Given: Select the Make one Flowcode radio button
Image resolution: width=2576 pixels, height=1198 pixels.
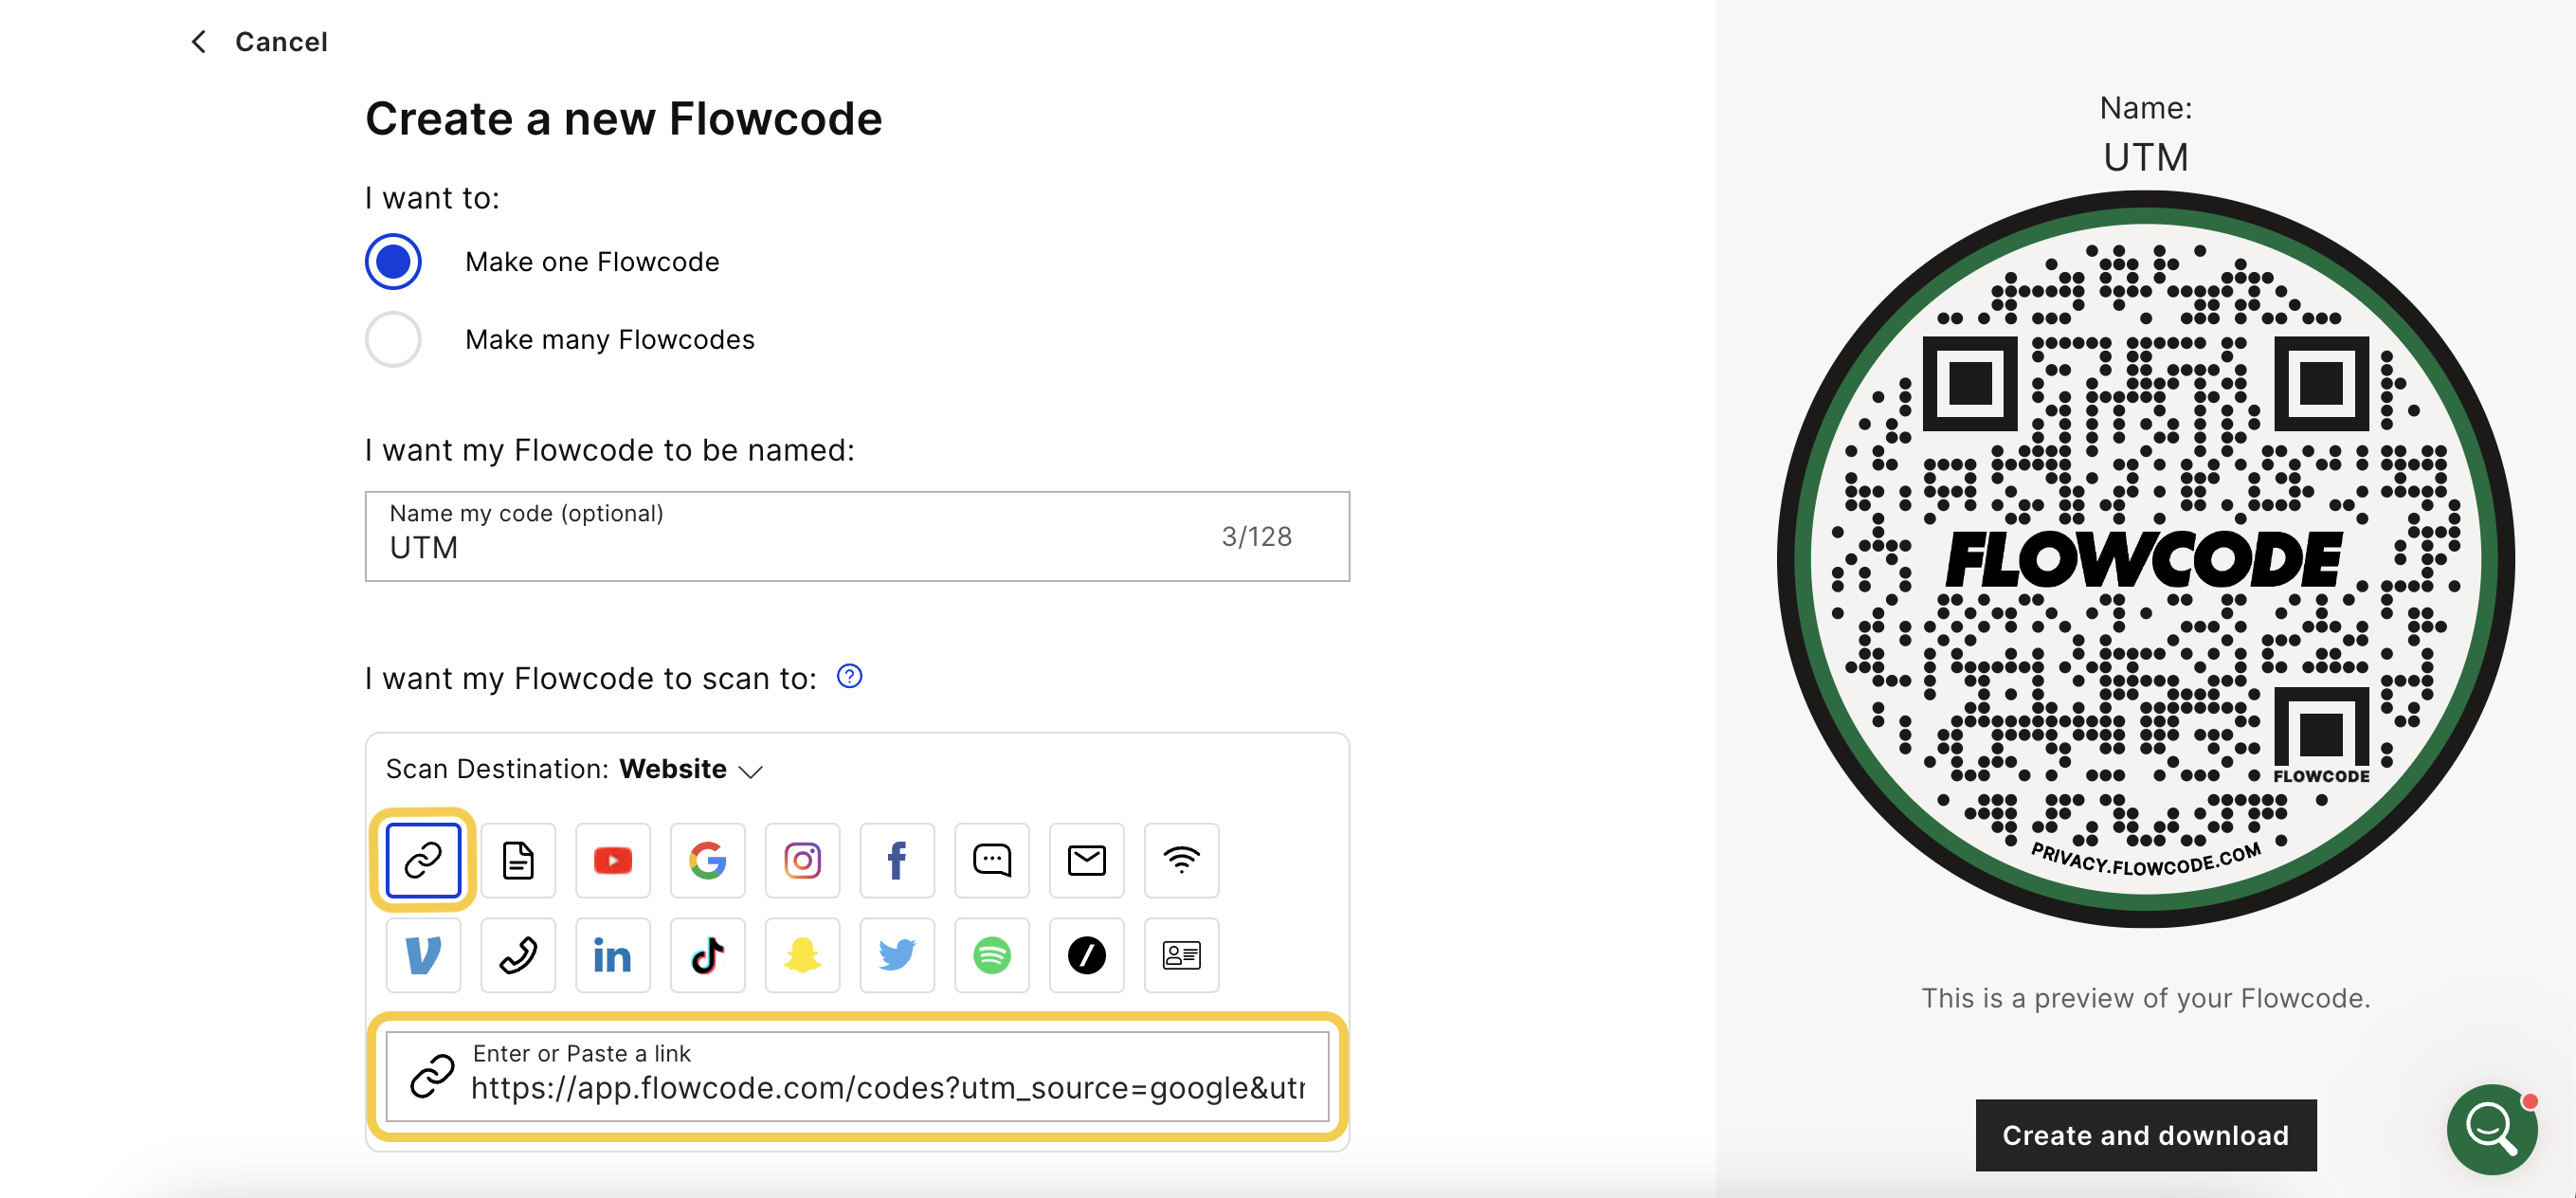Looking at the screenshot, I should click(393, 262).
